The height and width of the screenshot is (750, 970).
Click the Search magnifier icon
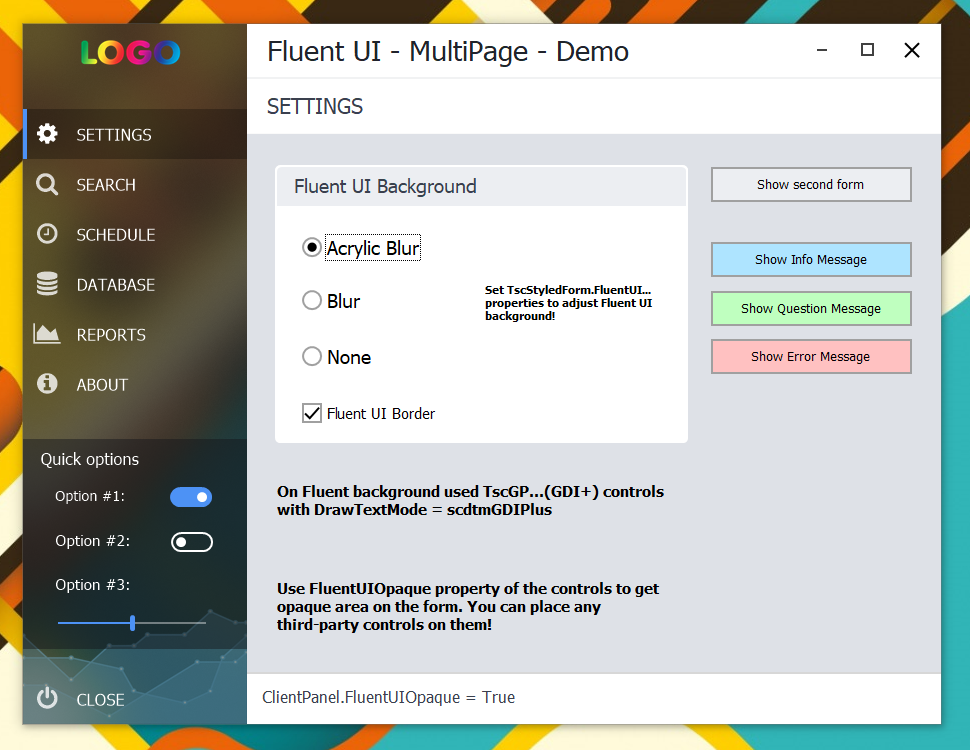point(47,184)
